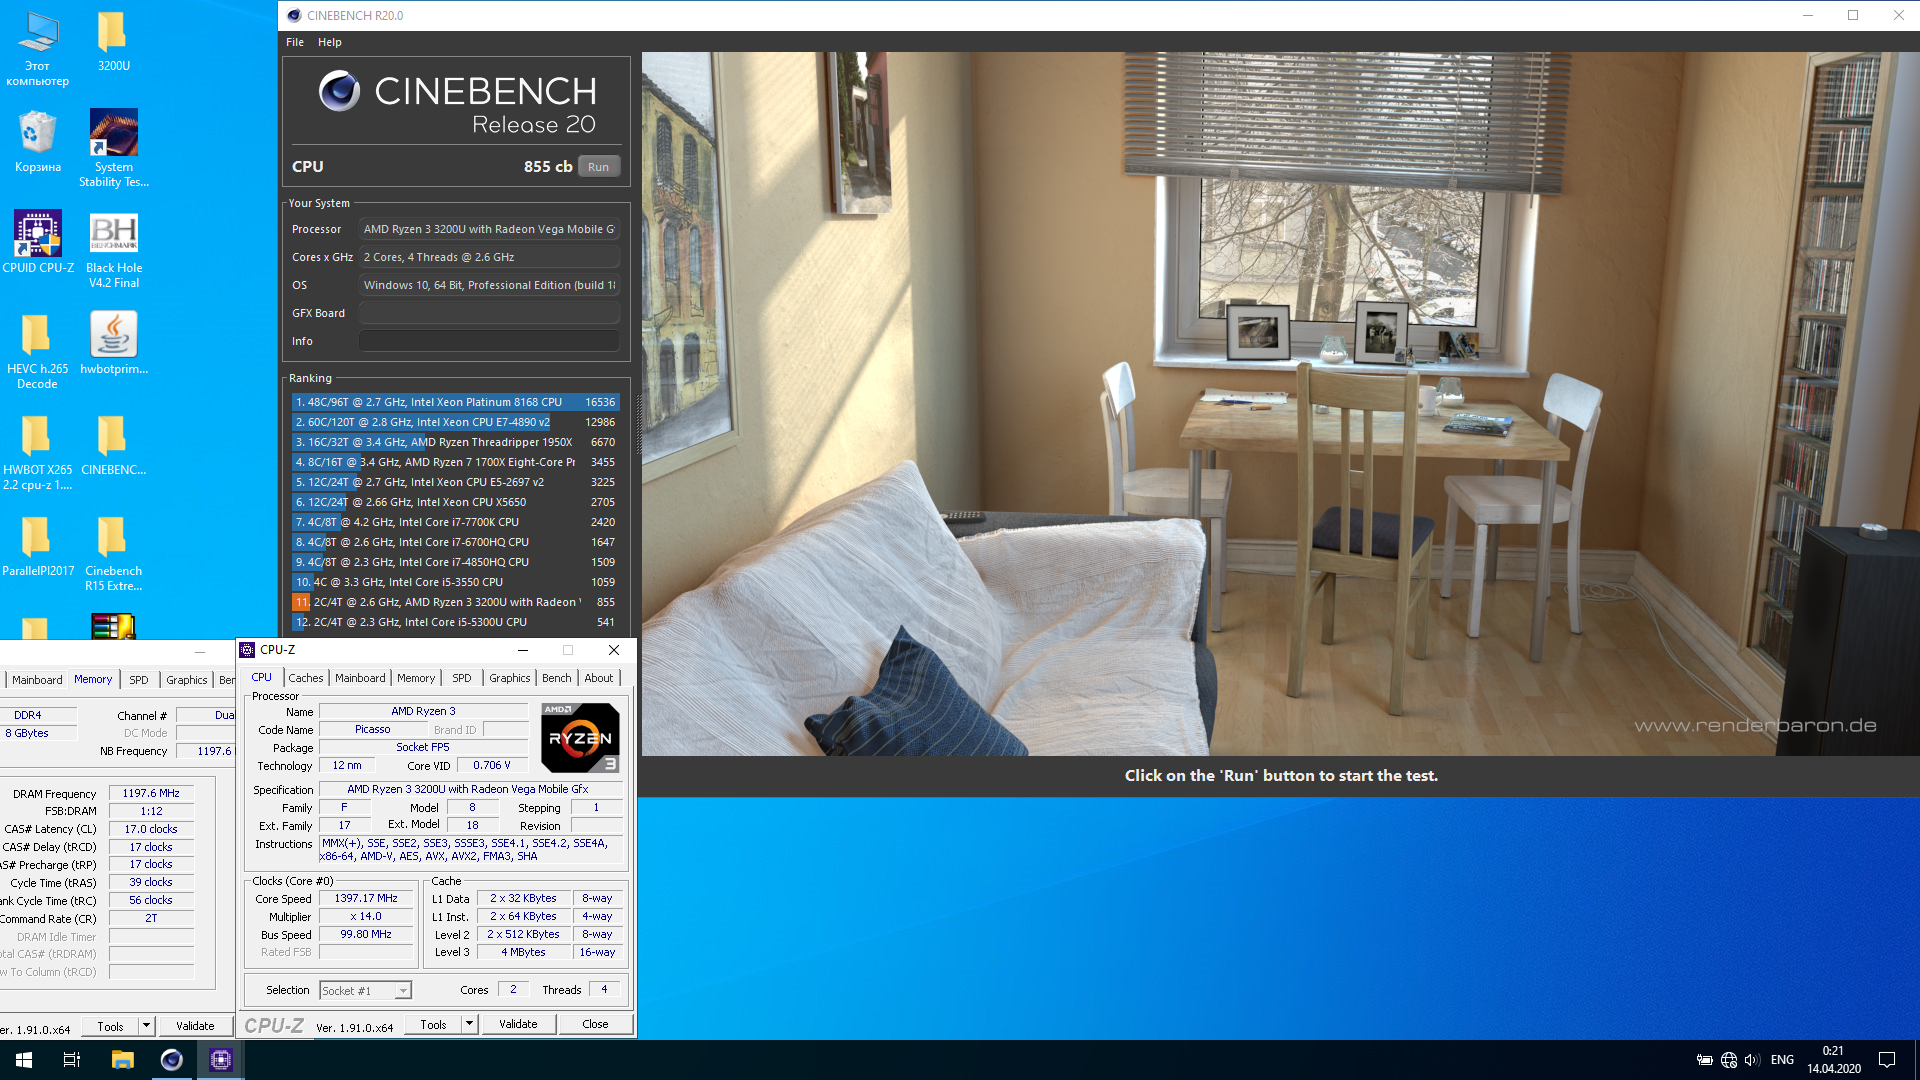
Task: Click the rendered room preview image
Action: [1280, 404]
